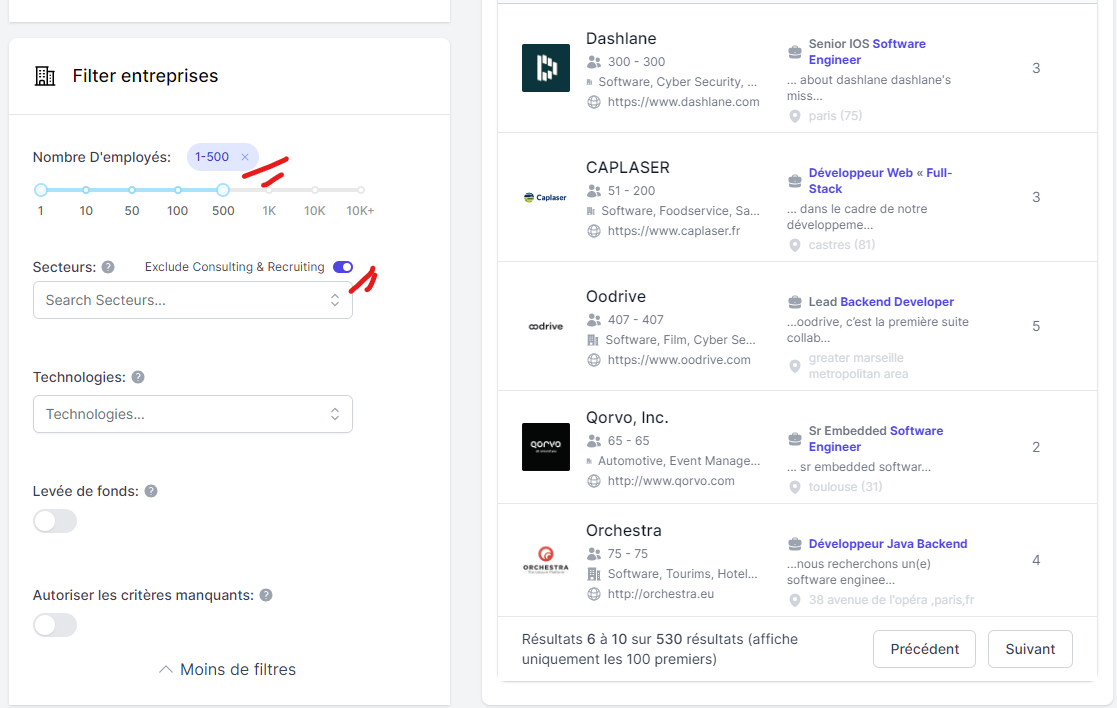Image resolution: width=1117 pixels, height=708 pixels.
Task: Open the Technologies dropdown
Action: click(x=192, y=414)
